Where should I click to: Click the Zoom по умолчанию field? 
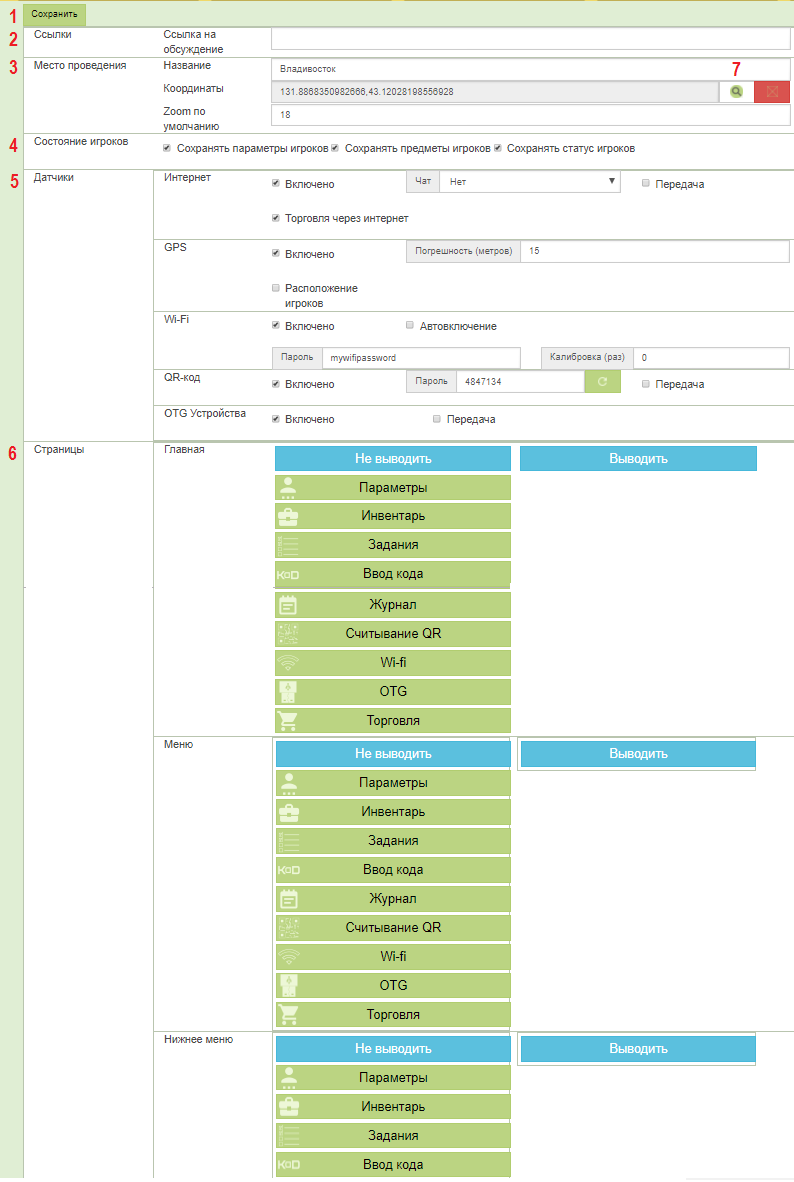click(531, 115)
